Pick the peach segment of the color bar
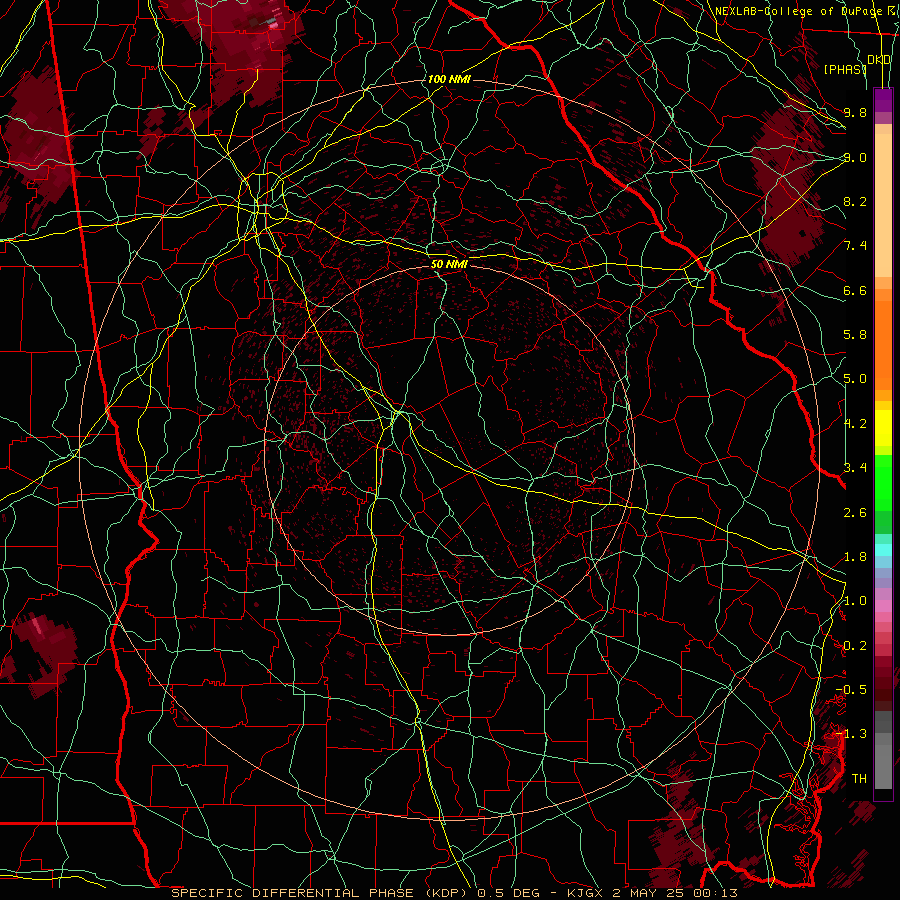Screen dimensions: 900x900 883,207
